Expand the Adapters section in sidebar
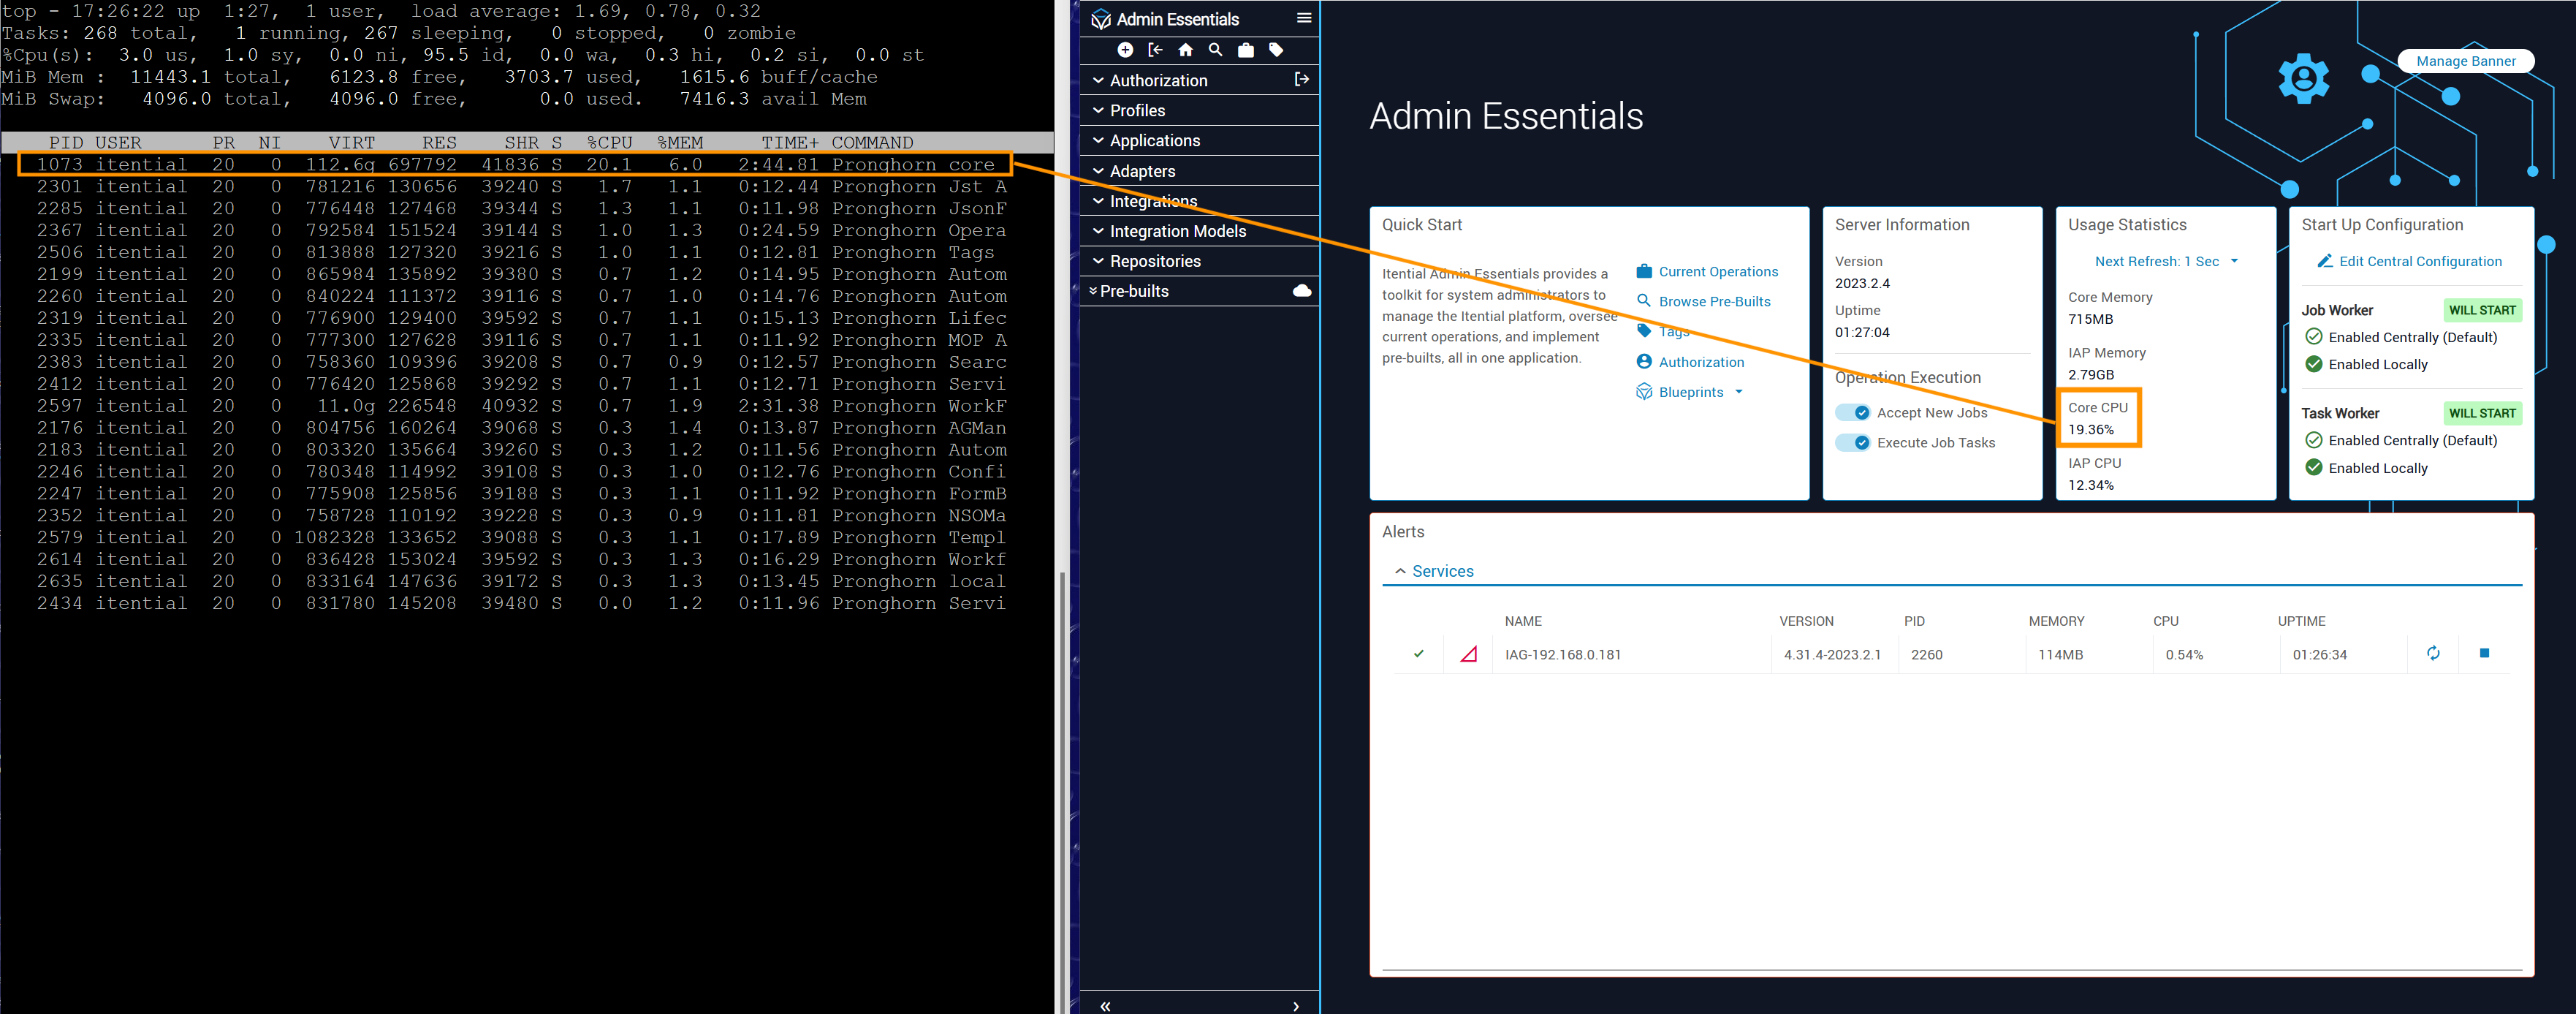2576x1014 pixels. click(x=1142, y=171)
